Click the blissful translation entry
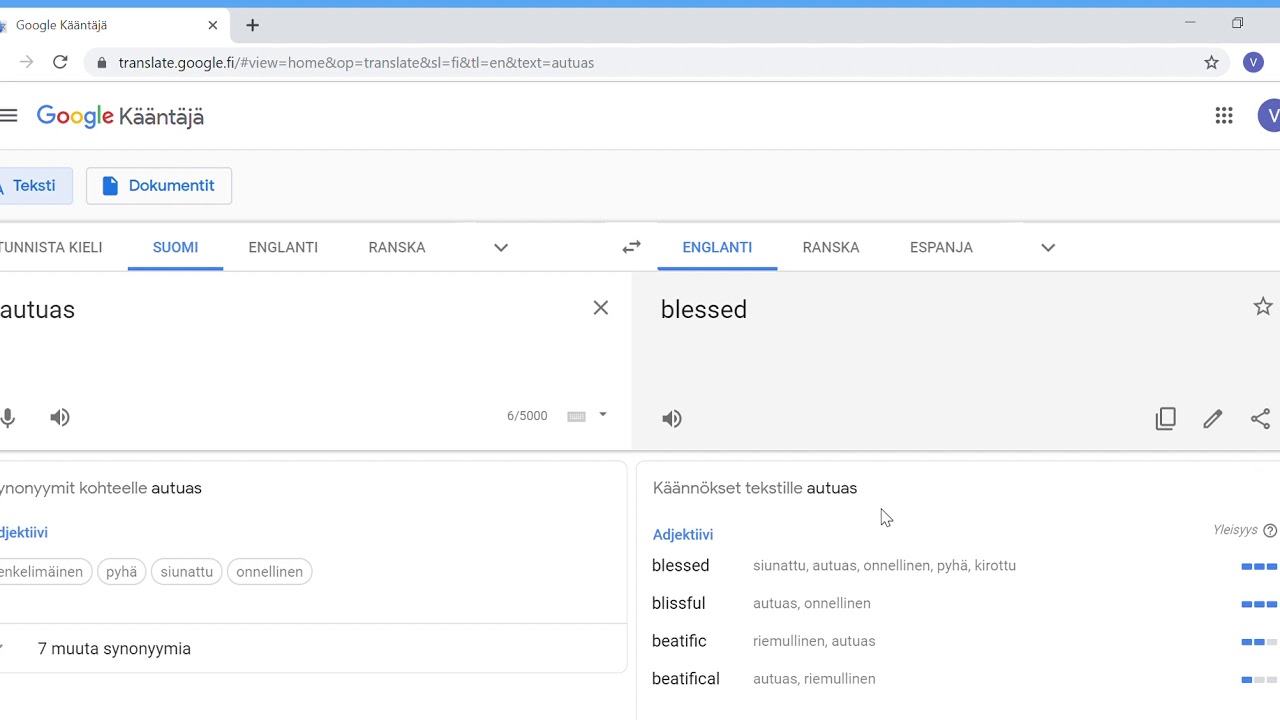Viewport: 1280px width, 720px height. click(x=679, y=603)
